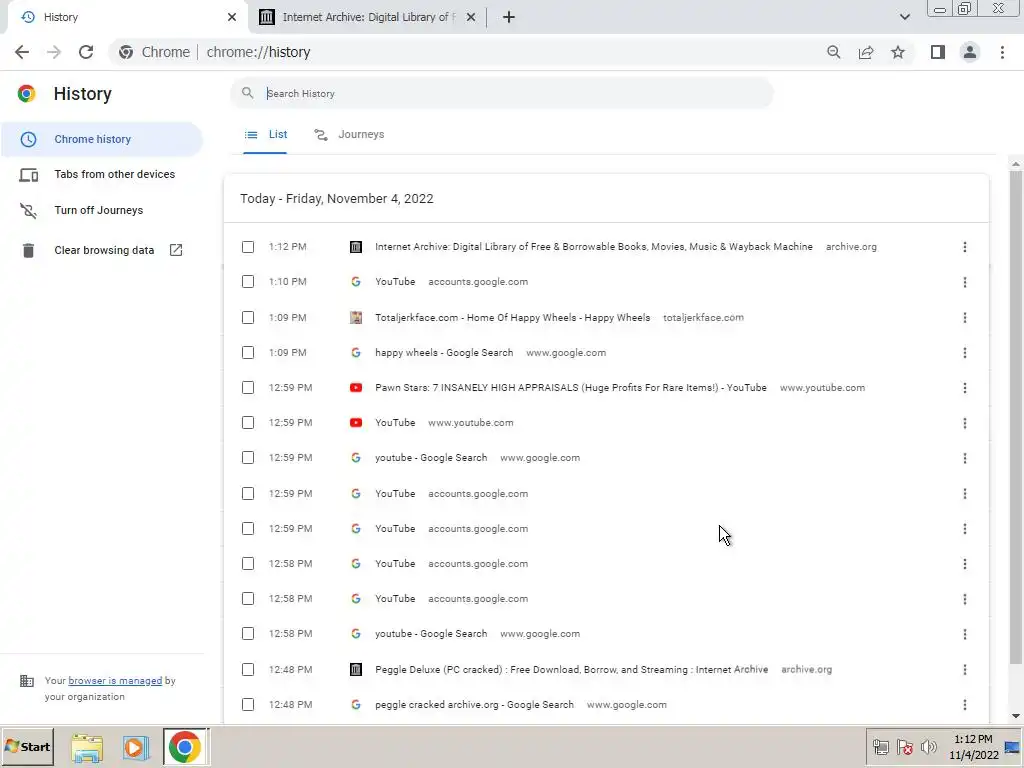Switch to the List tab
The height and width of the screenshot is (768, 1024).
265,135
